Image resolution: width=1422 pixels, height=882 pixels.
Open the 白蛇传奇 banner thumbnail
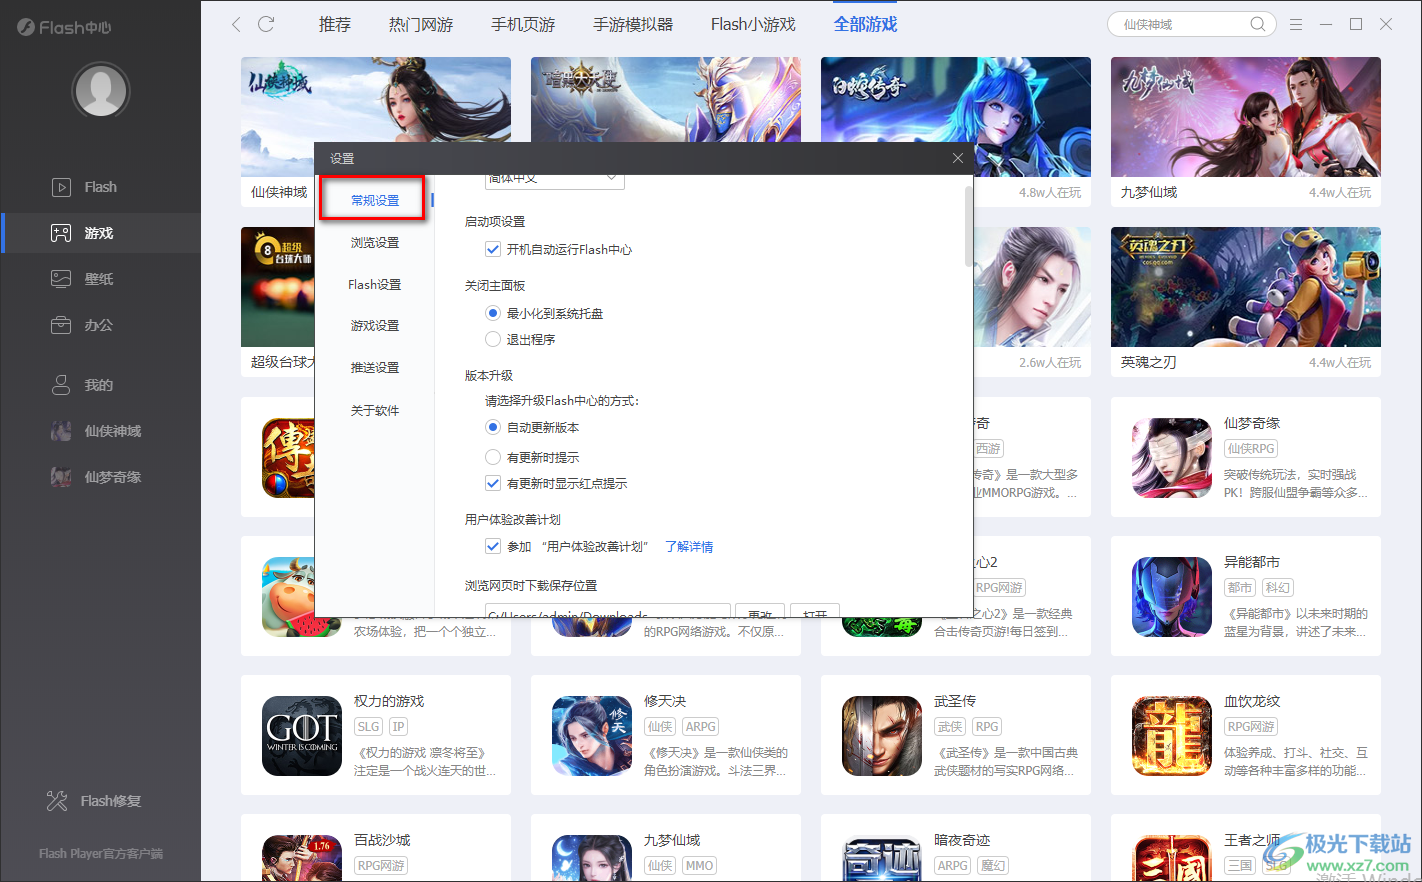pos(956,100)
